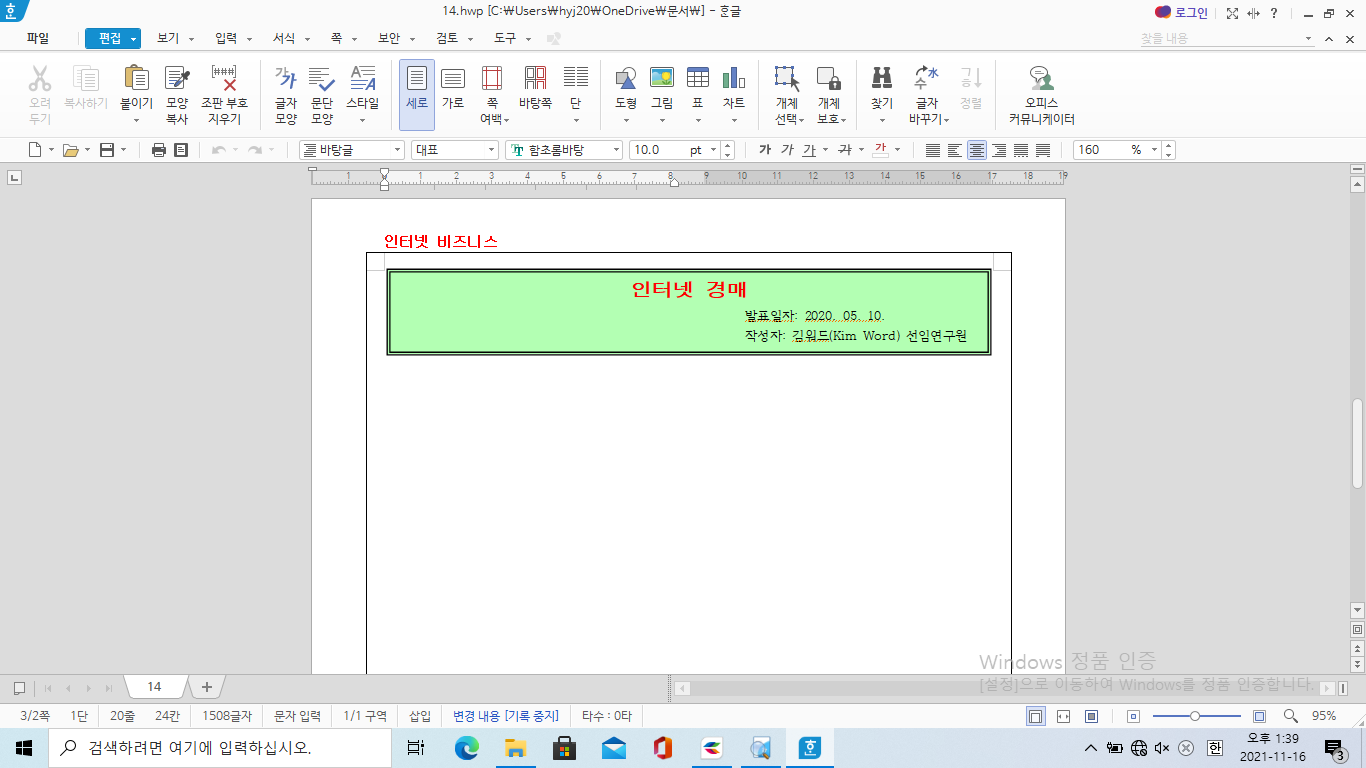1366x768 pixels.
Task: Click the 개체 보호 object protect icon
Action: [x=828, y=79]
